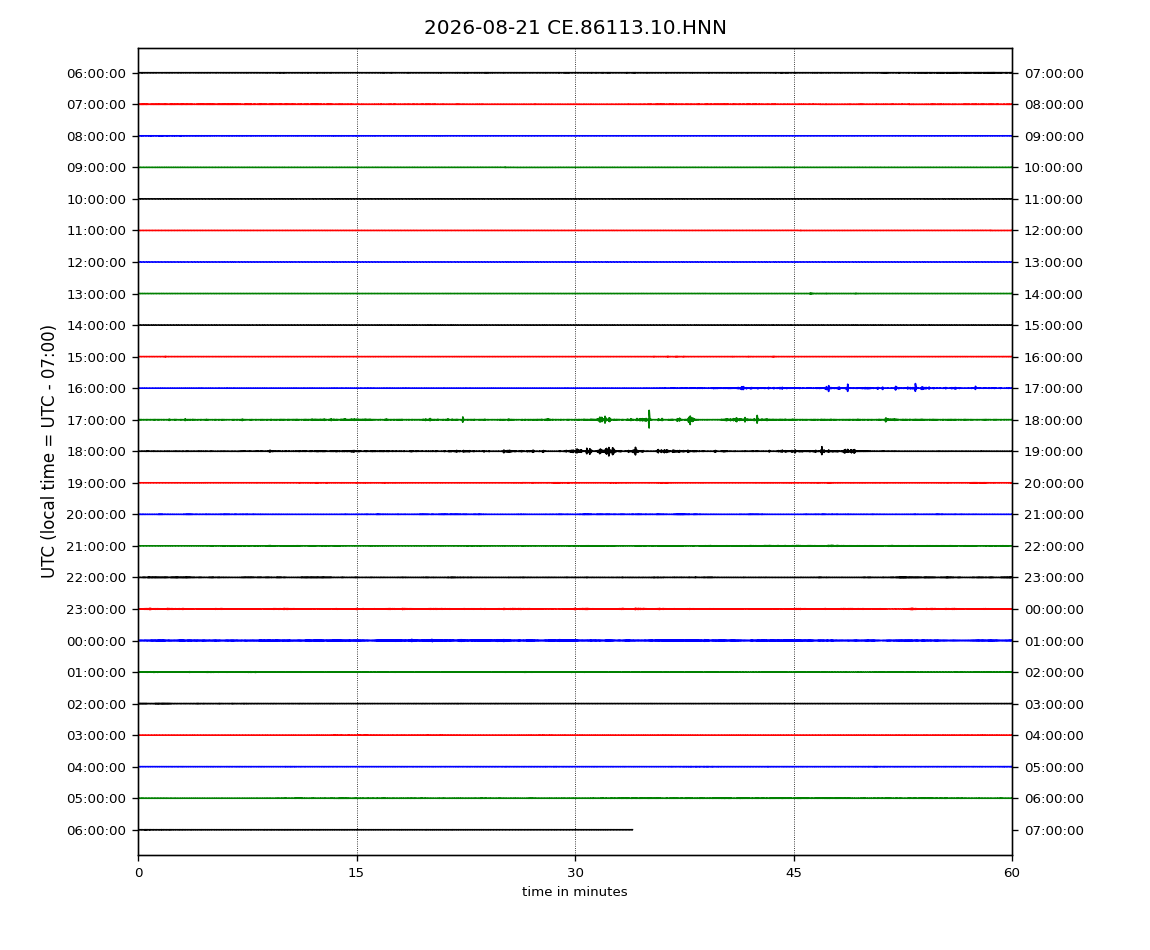
Task: Click the left axis label 03:00:00
Action: [x=96, y=736]
